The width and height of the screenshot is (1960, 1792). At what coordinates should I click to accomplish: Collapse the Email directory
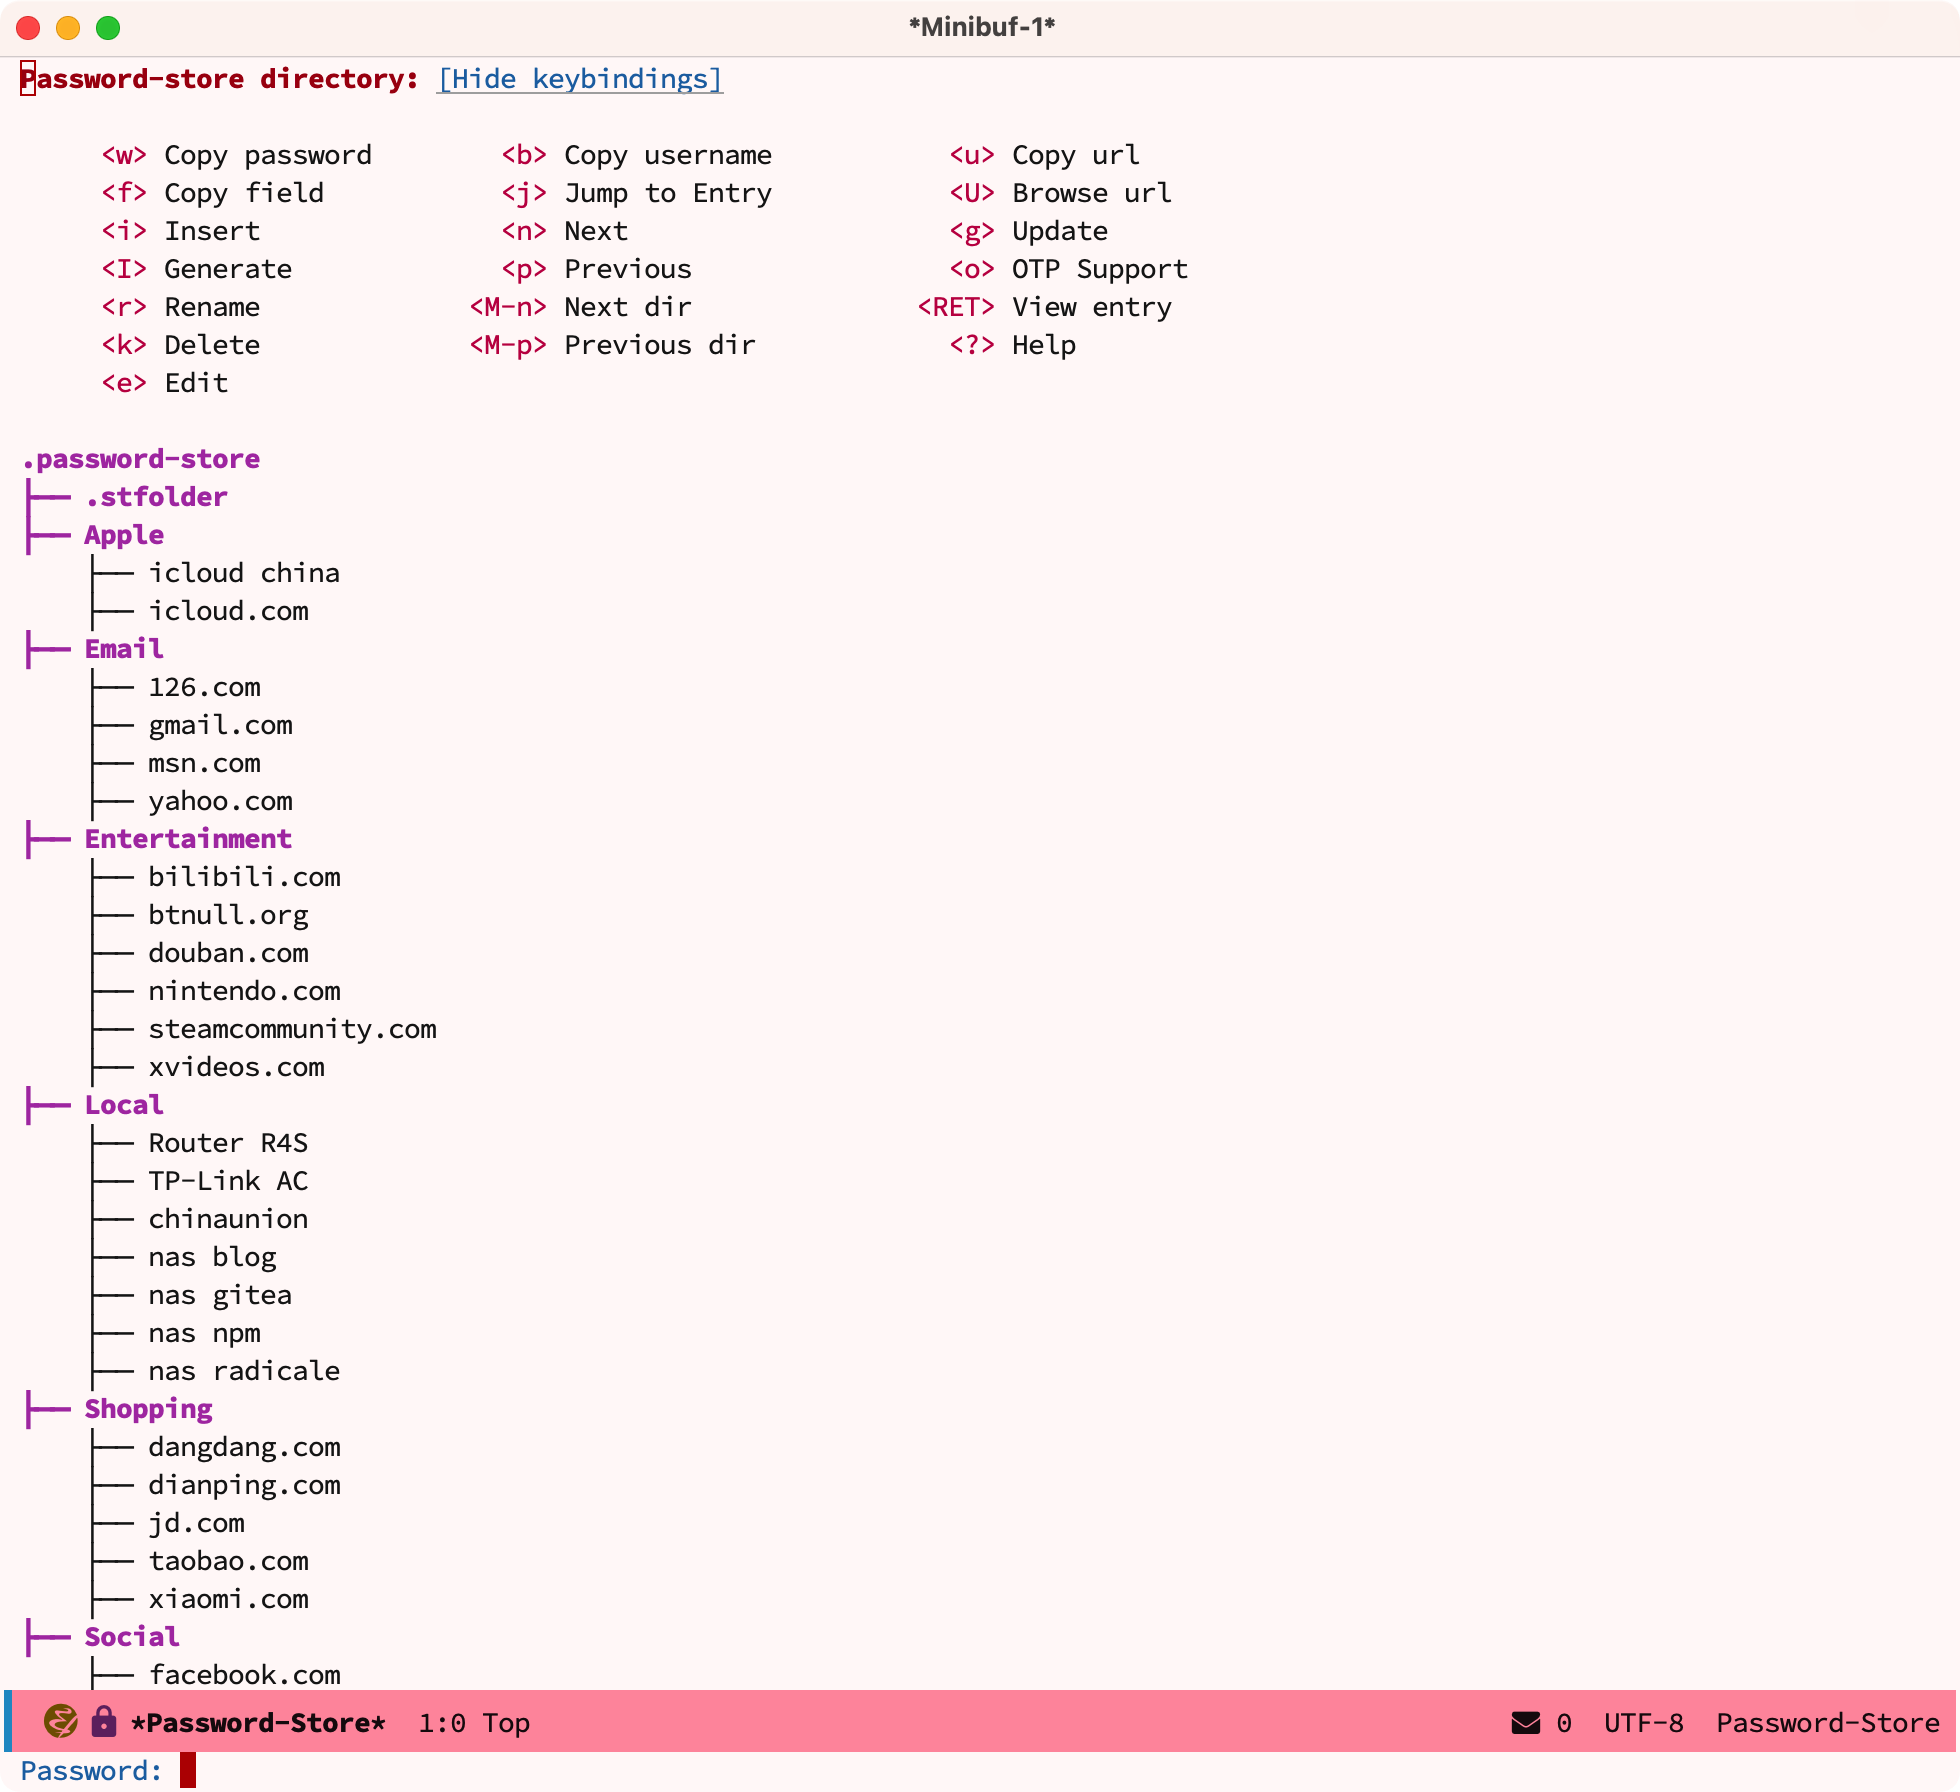pyautogui.click(x=124, y=649)
